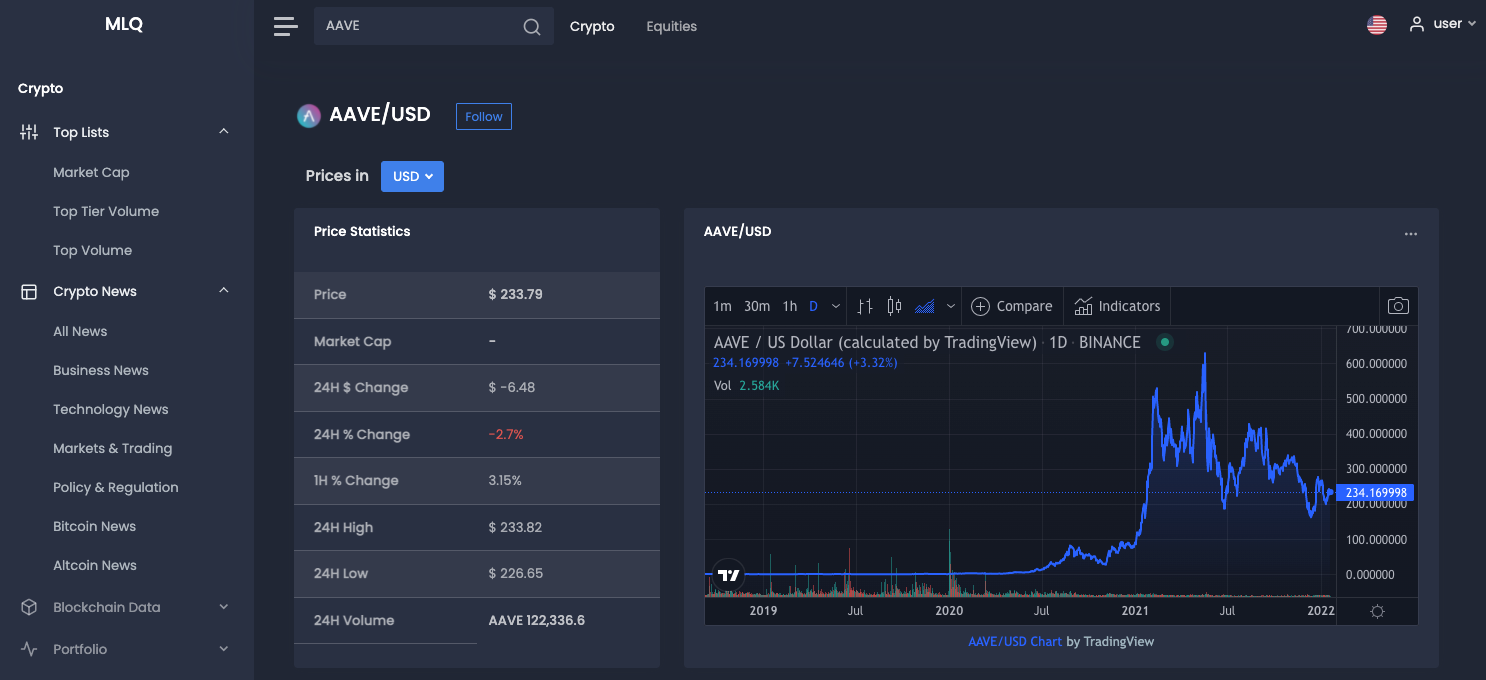Click the Crypto News newspaper icon
1486x680 pixels.
point(29,292)
